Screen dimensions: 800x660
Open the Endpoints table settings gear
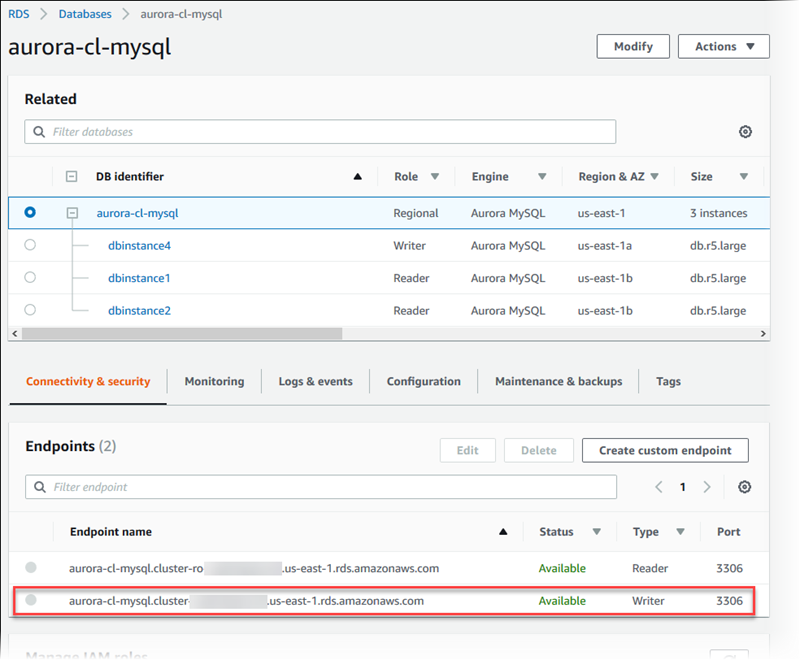[x=745, y=487]
